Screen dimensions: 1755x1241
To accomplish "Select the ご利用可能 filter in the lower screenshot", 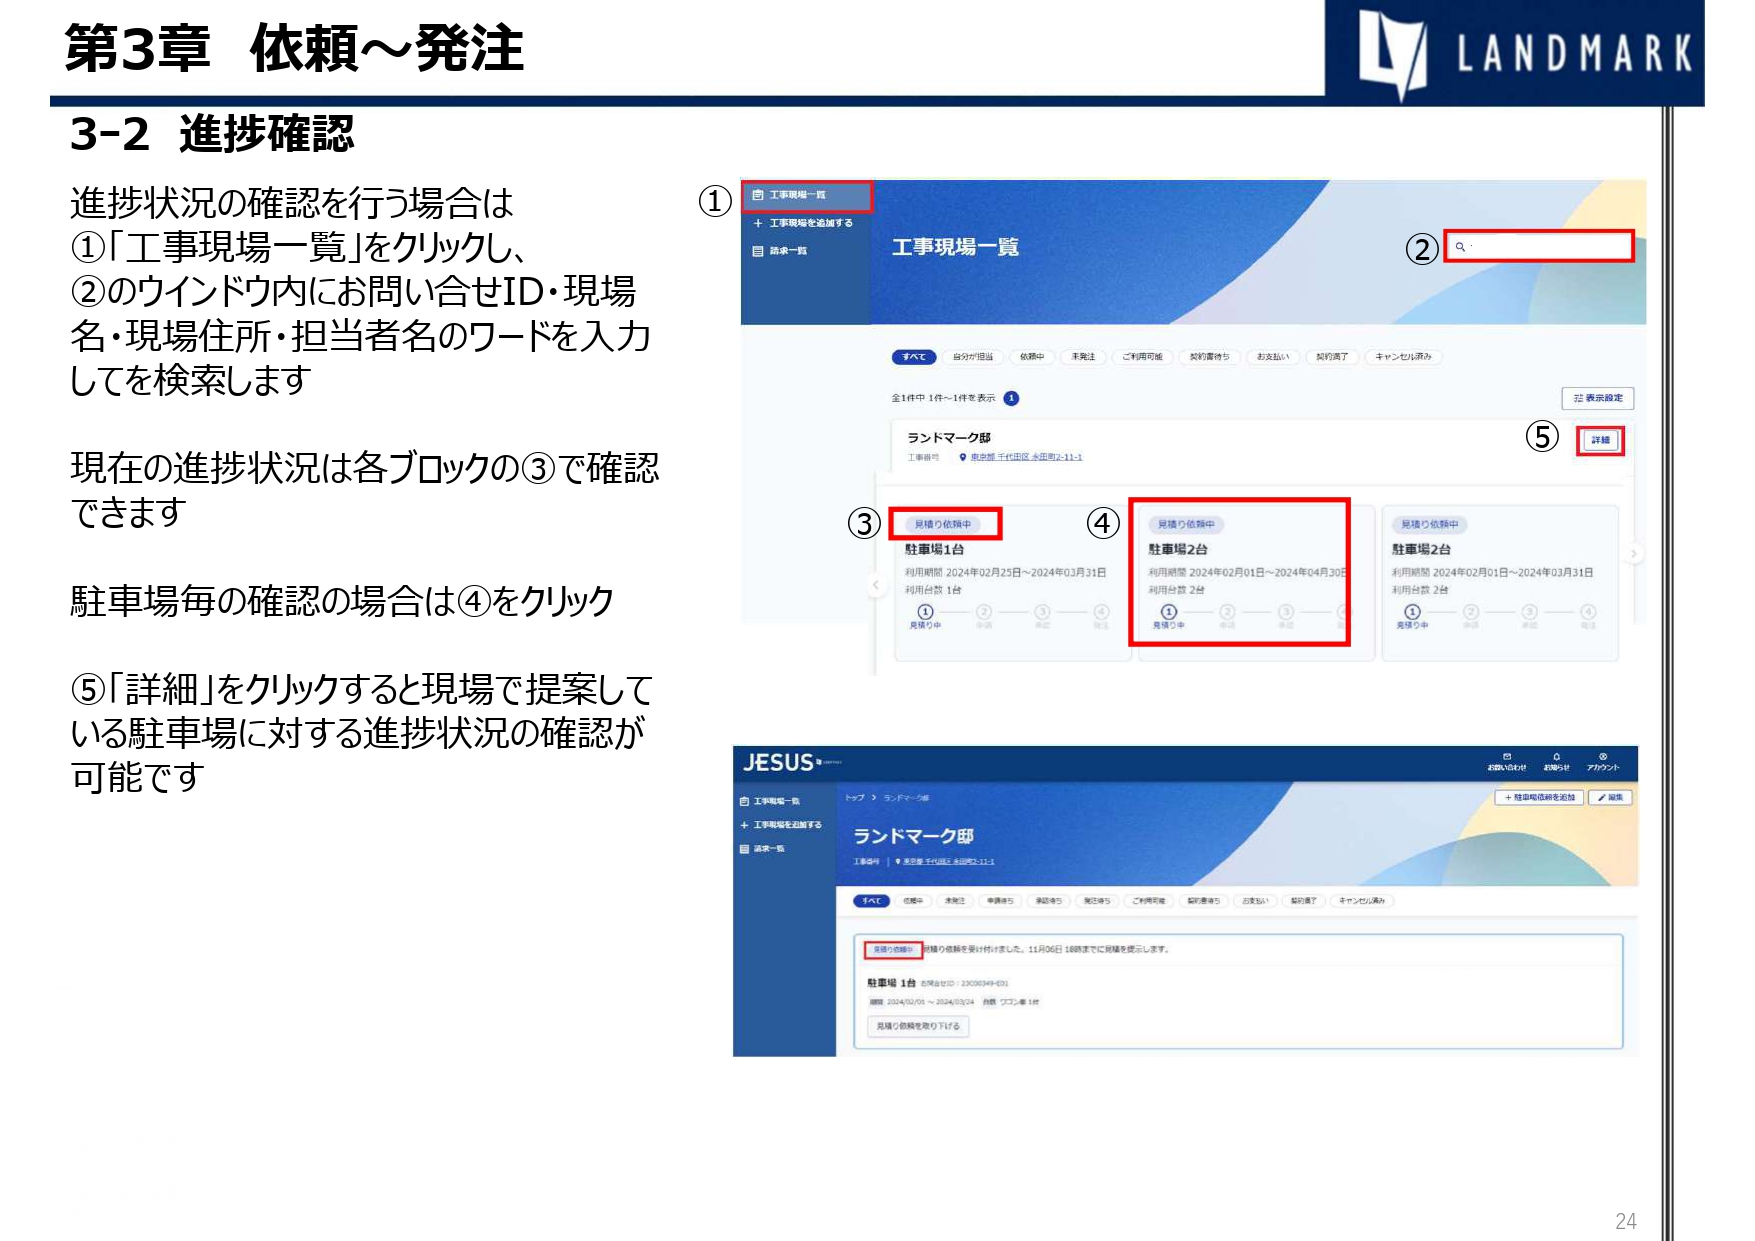I will click(1149, 901).
